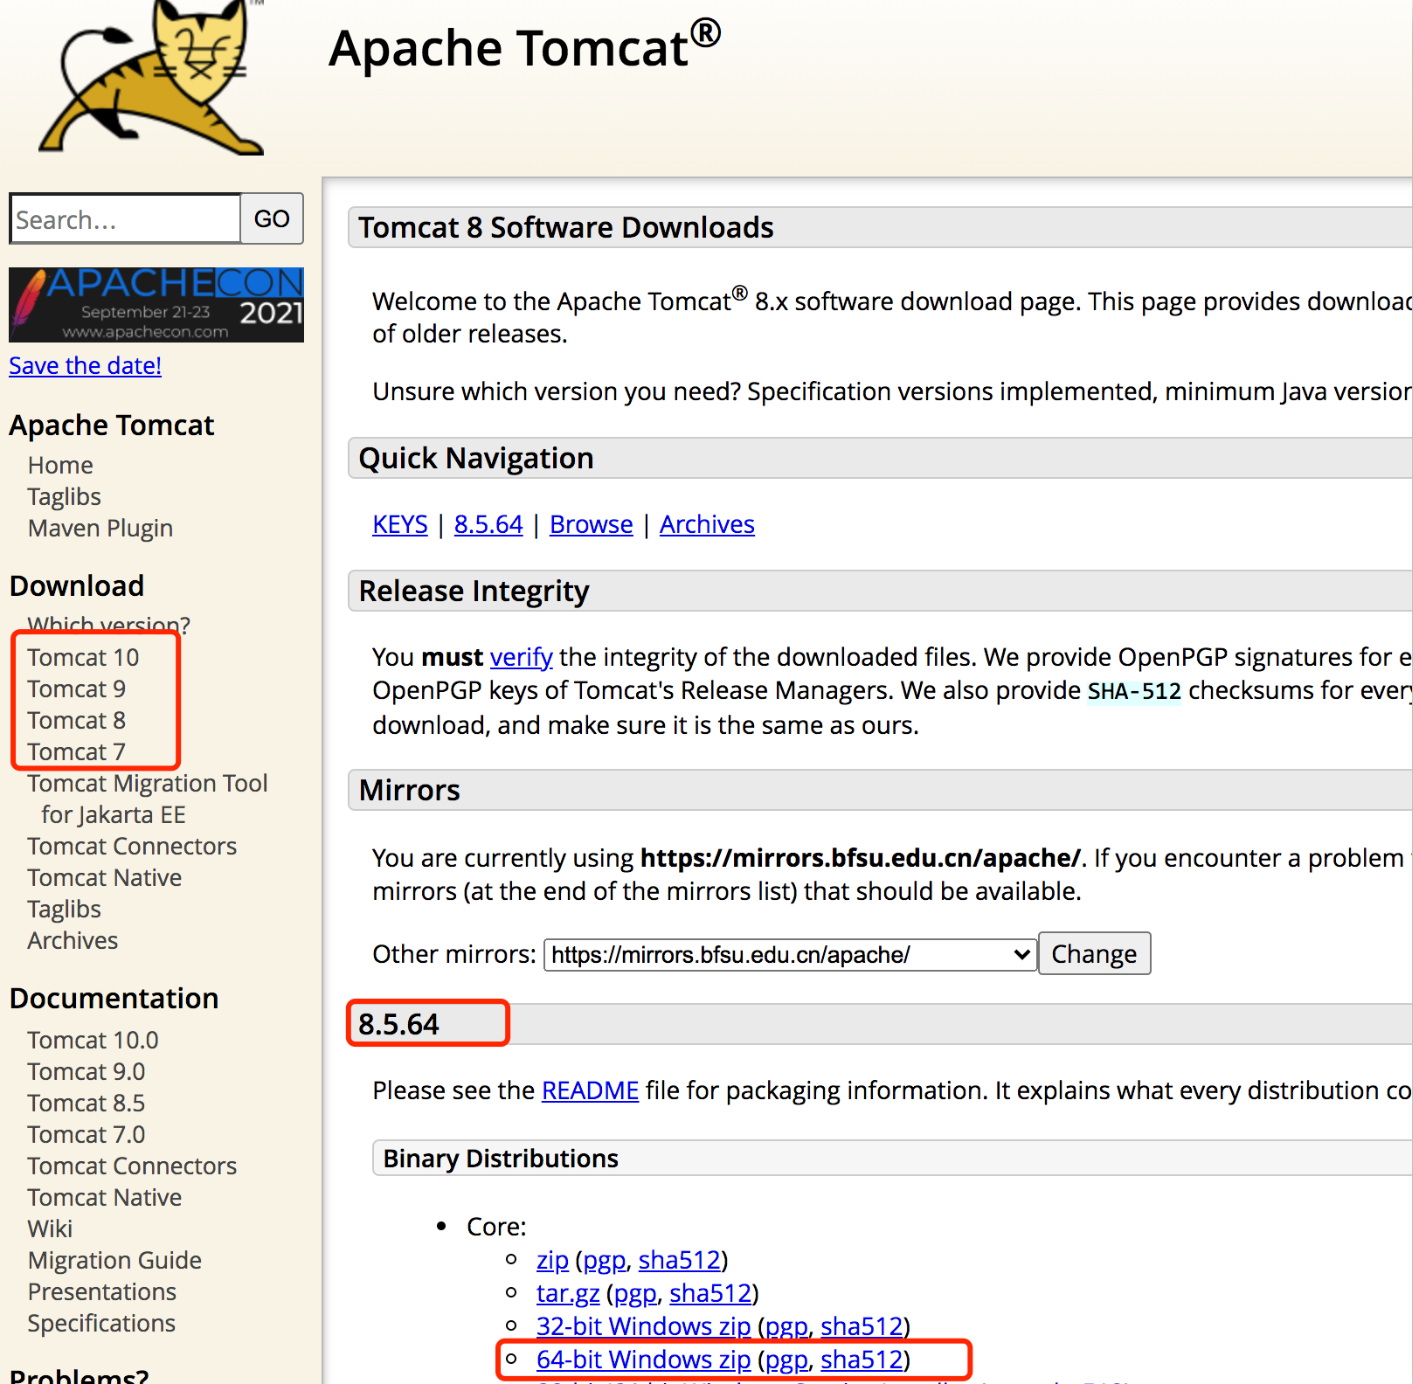Open sha512 checksum for 32-bit Windows zip
The height and width of the screenshot is (1384, 1413).
(x=862, y=1326)
